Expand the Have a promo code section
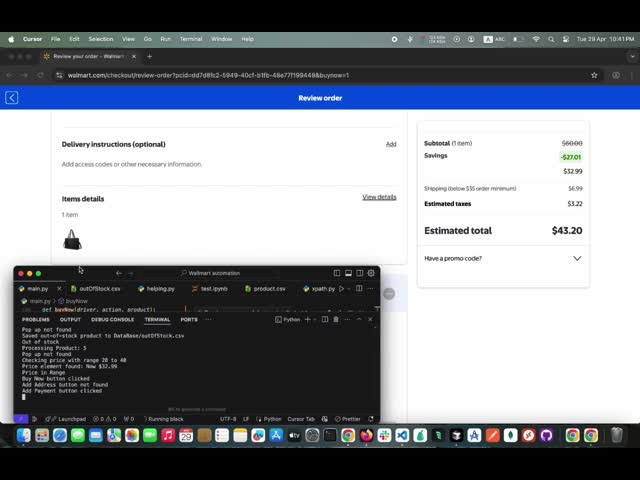The image size is (640, 480). pos(503,258)
